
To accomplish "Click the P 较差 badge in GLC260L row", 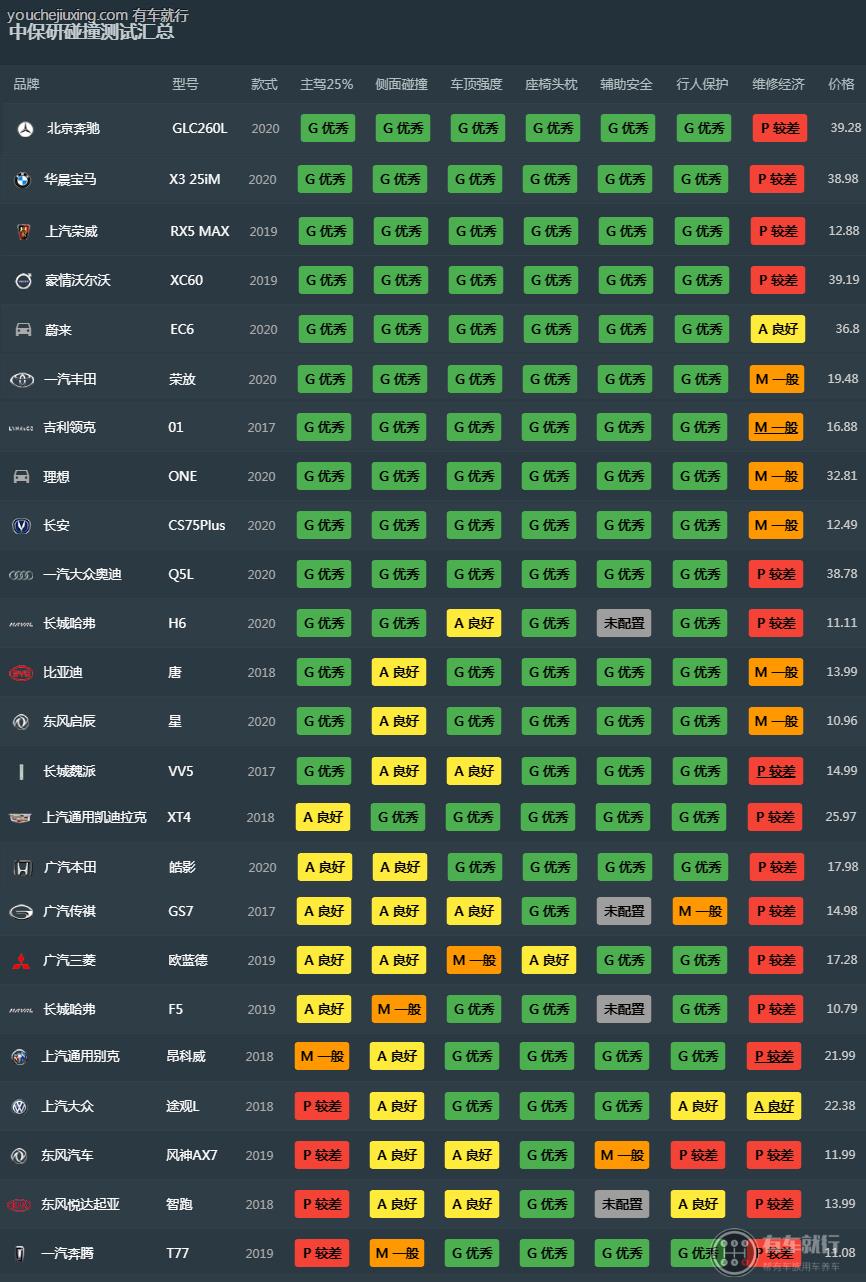I will coord(778,128).
